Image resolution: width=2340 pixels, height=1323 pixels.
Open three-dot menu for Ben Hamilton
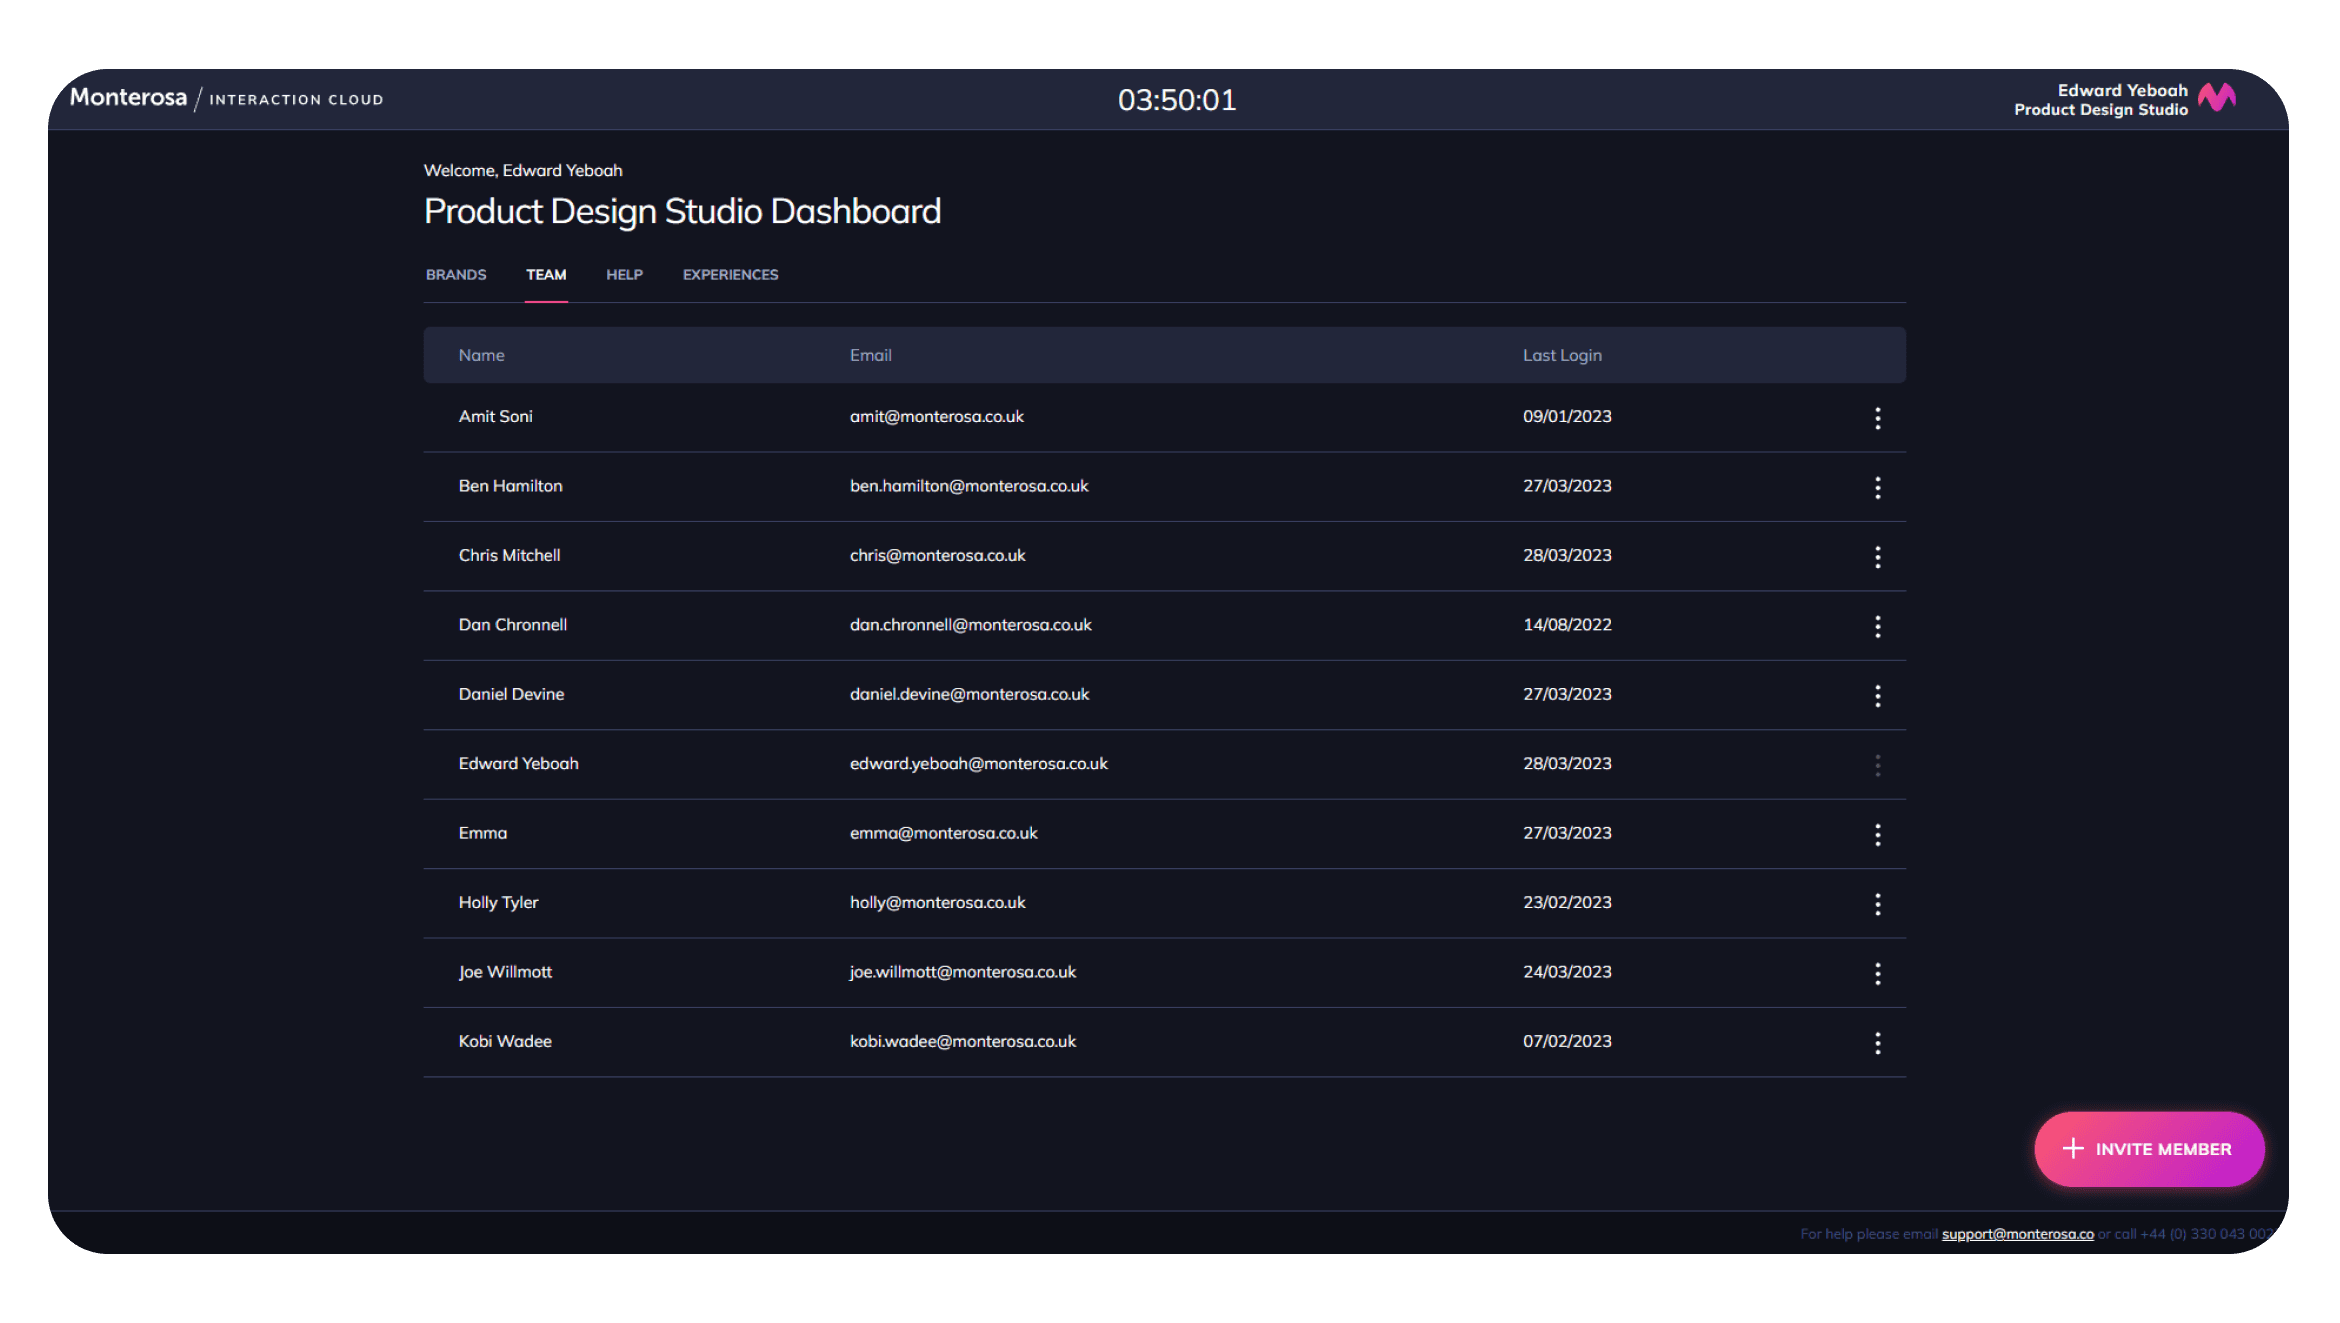click(1877, 487)
